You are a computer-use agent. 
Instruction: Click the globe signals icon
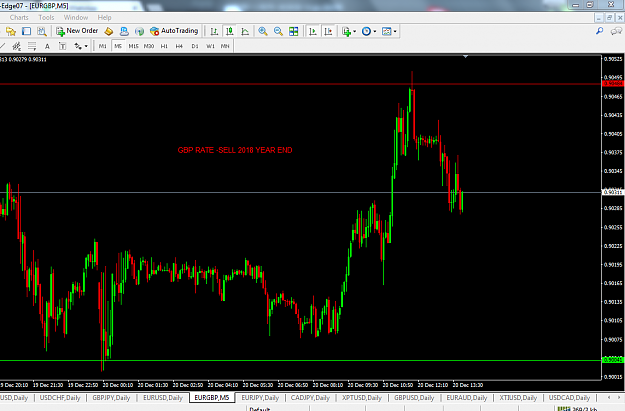pos(139,31)
